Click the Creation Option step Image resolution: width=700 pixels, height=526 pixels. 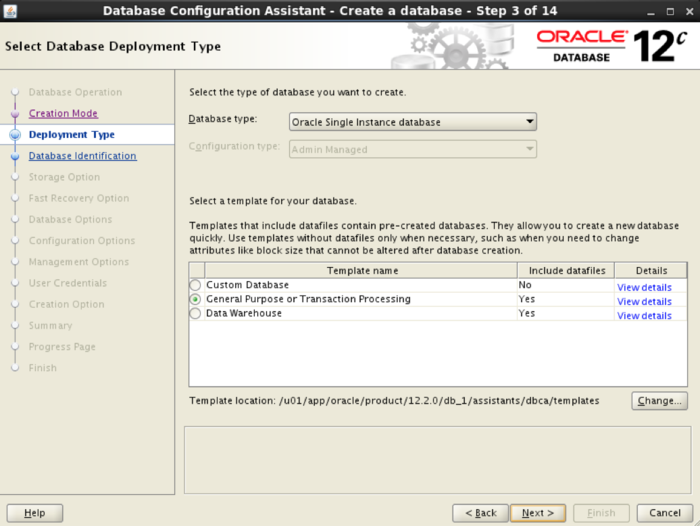[67, 305]
